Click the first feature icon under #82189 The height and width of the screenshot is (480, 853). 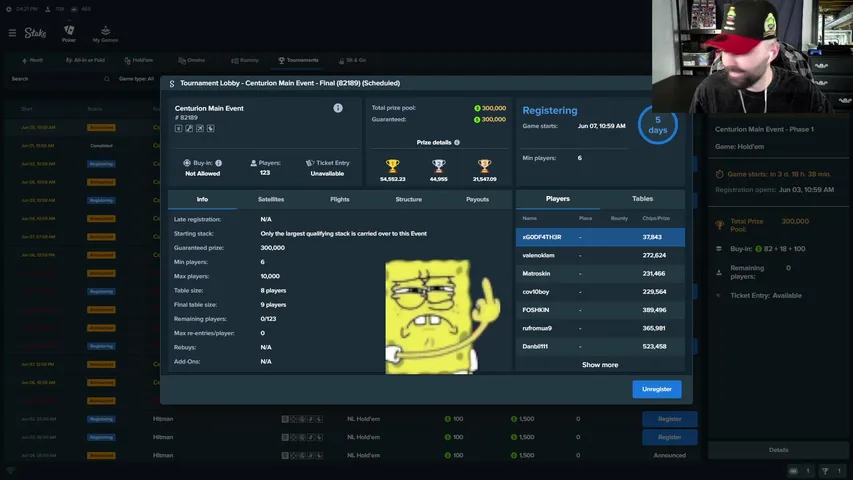click(x=178, y=128)
